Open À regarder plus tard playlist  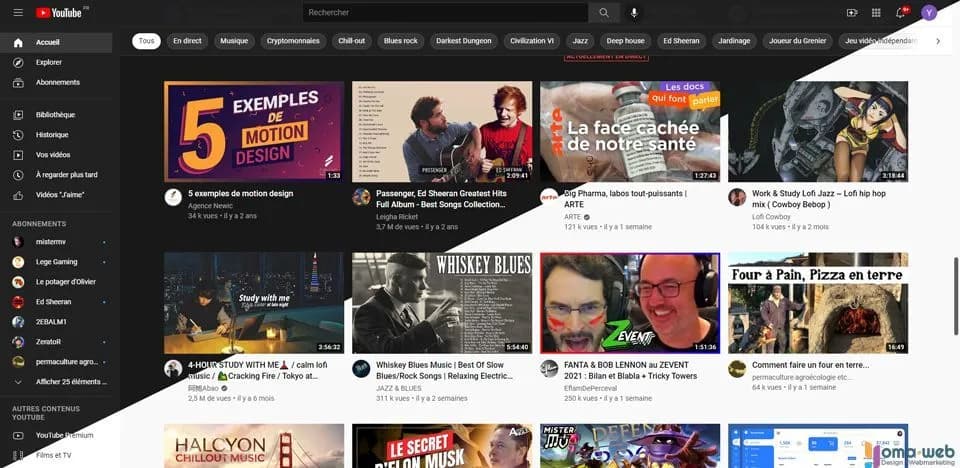click(x=56, y=175)
